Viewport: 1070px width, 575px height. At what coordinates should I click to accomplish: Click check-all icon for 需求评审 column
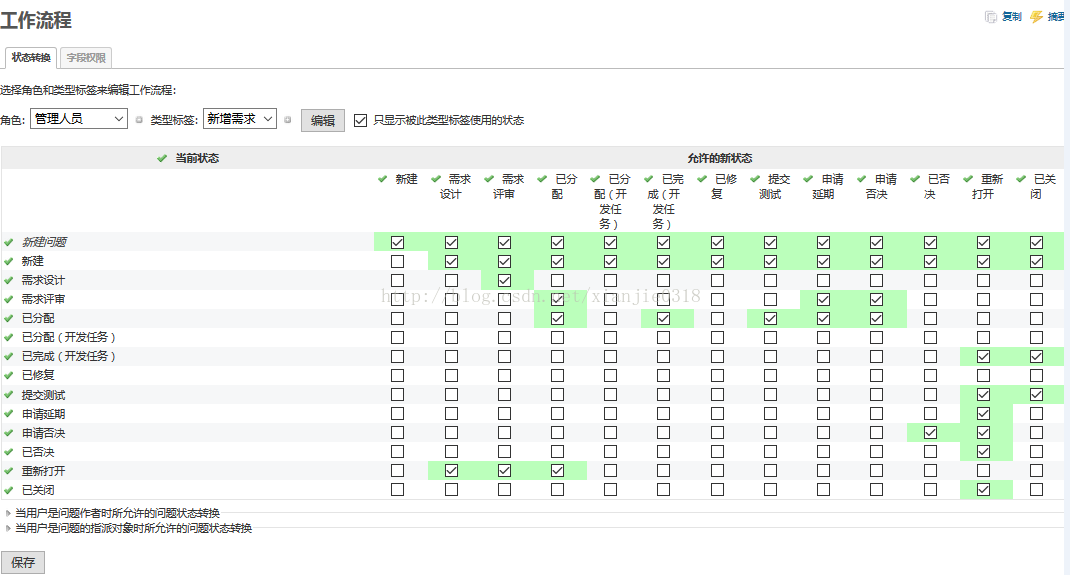coord(489,179)
